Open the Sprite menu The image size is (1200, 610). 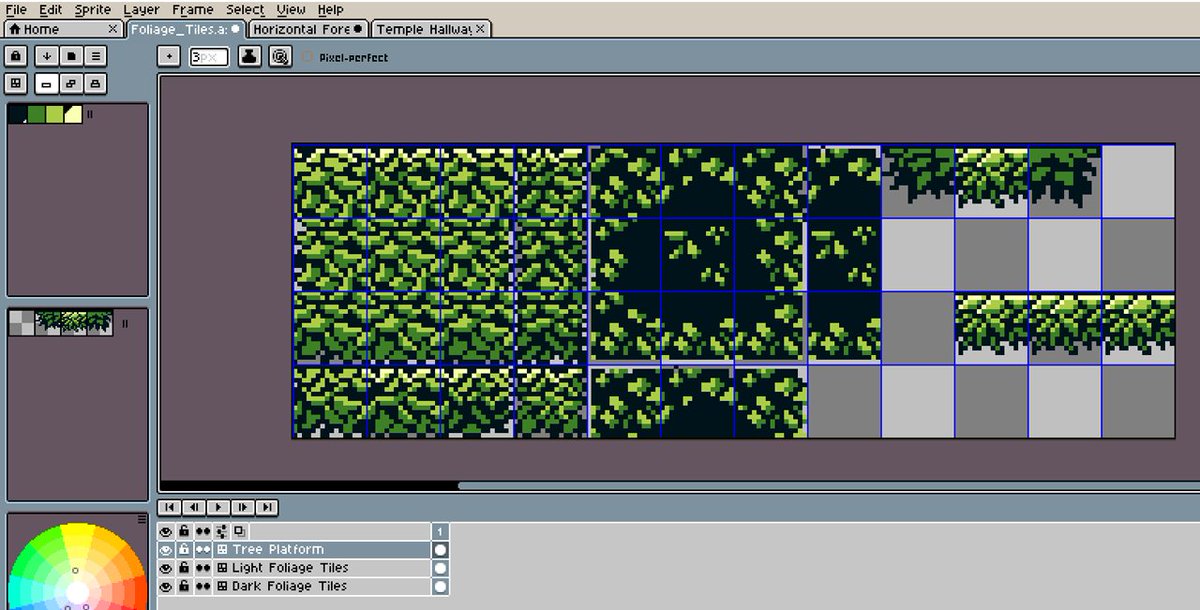[93, 9]
